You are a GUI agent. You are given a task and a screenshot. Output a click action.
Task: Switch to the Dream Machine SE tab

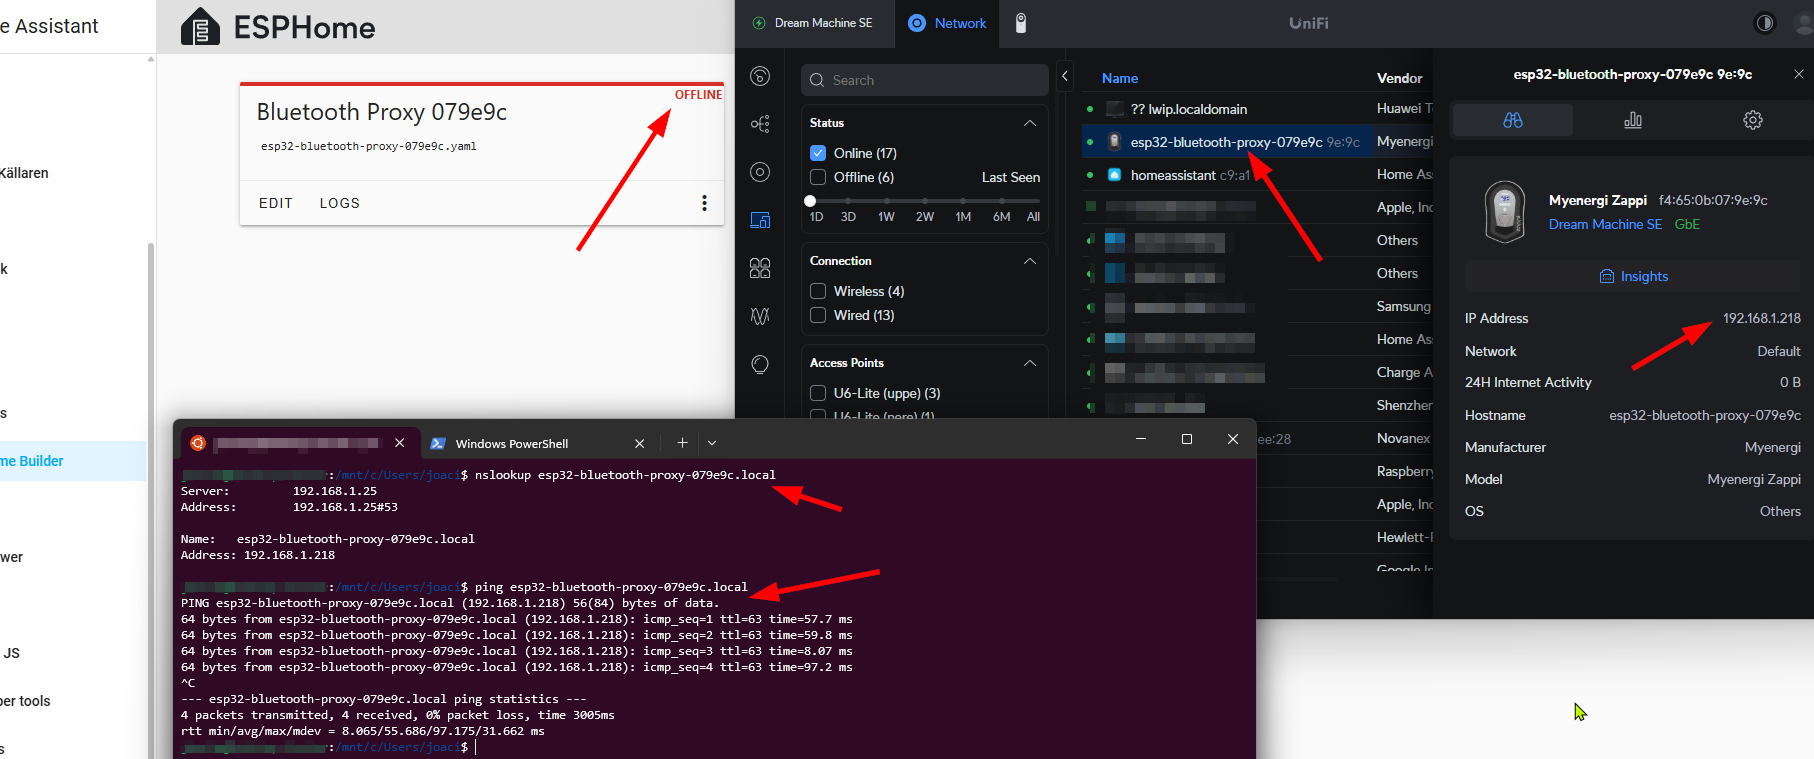[x=812, y=23]
